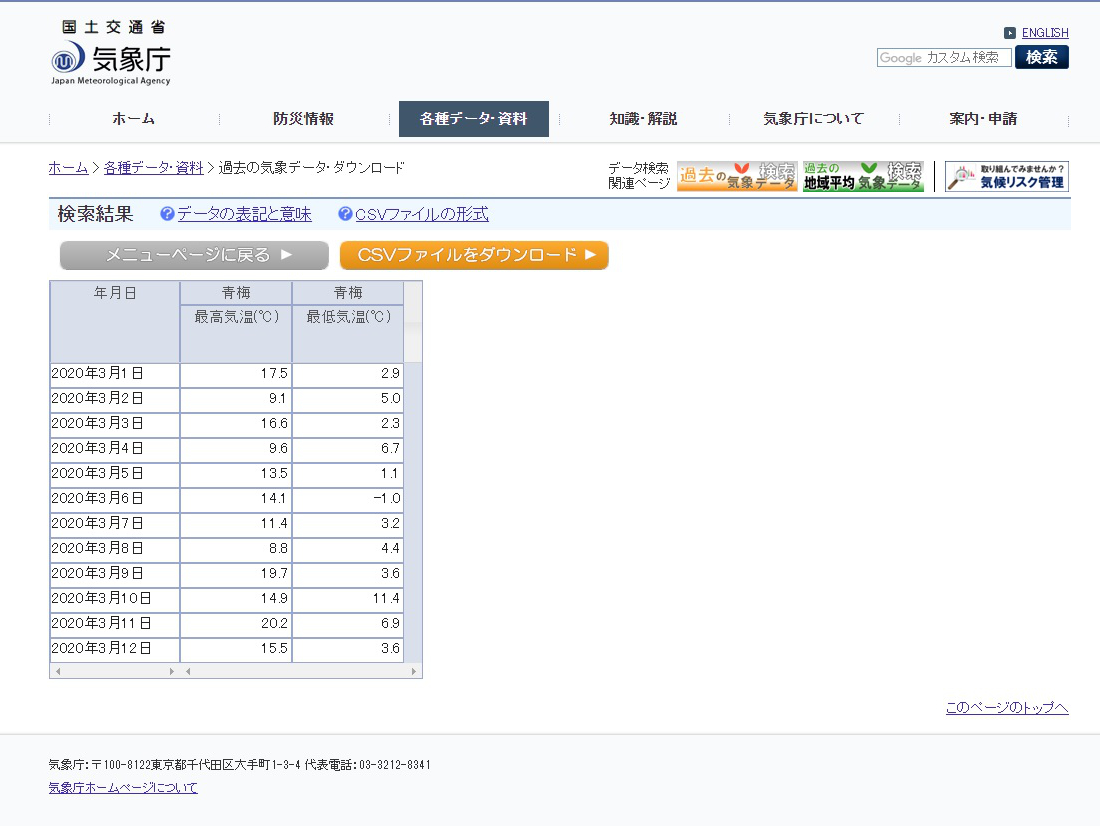
Task: Select the 各種データ・資料 navigation tab
Action: coord(474,119)
